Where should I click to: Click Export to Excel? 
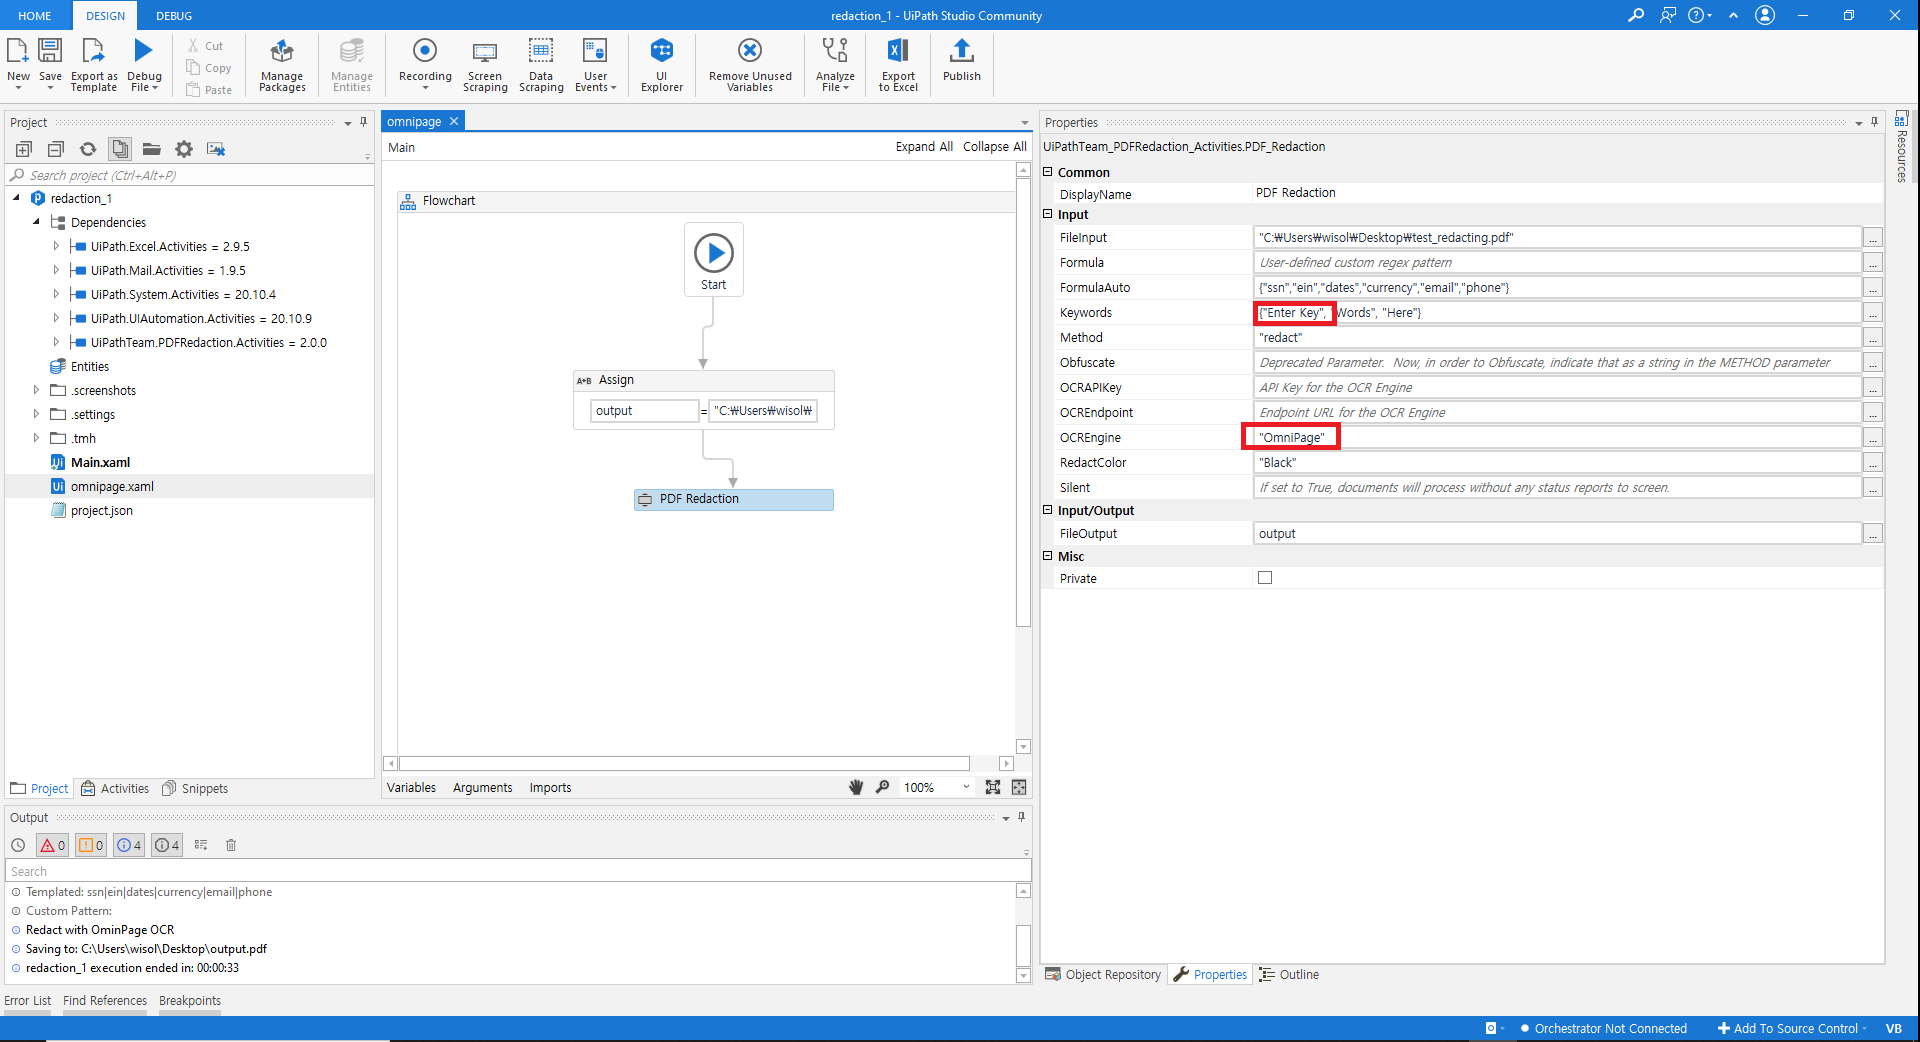point(898,64)
